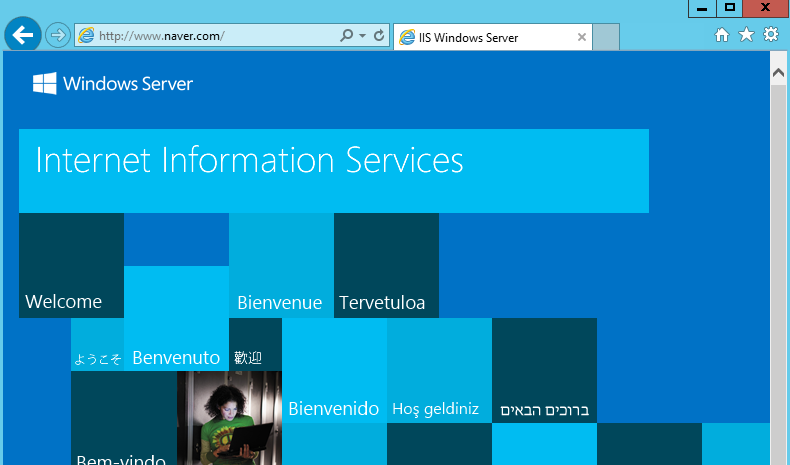This screenshot has height=465, width=790.
Task: Click the Windows Server logo
Action: [113, 83]
